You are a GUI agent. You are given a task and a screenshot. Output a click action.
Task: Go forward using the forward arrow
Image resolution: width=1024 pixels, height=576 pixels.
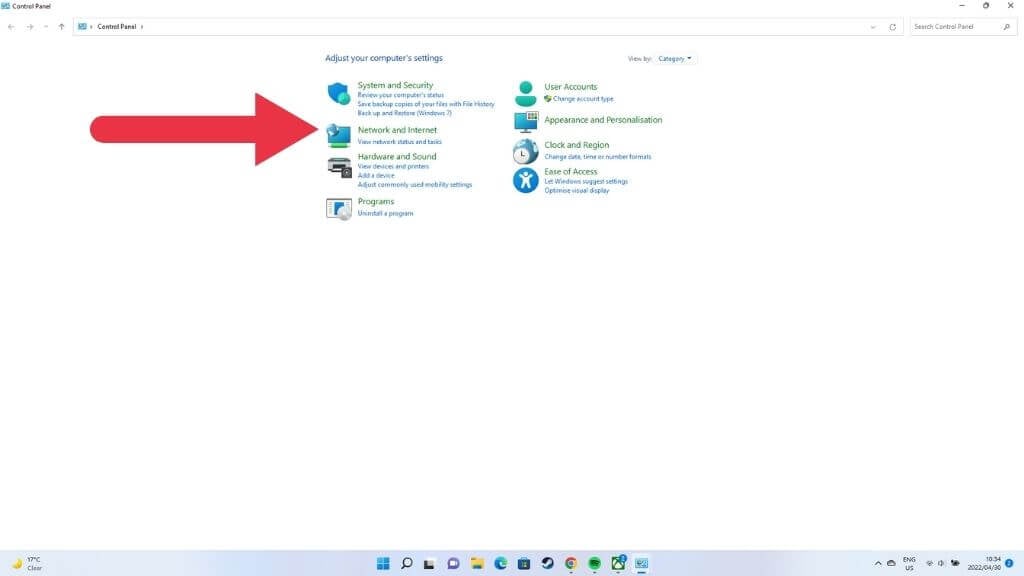click(29, 27)
